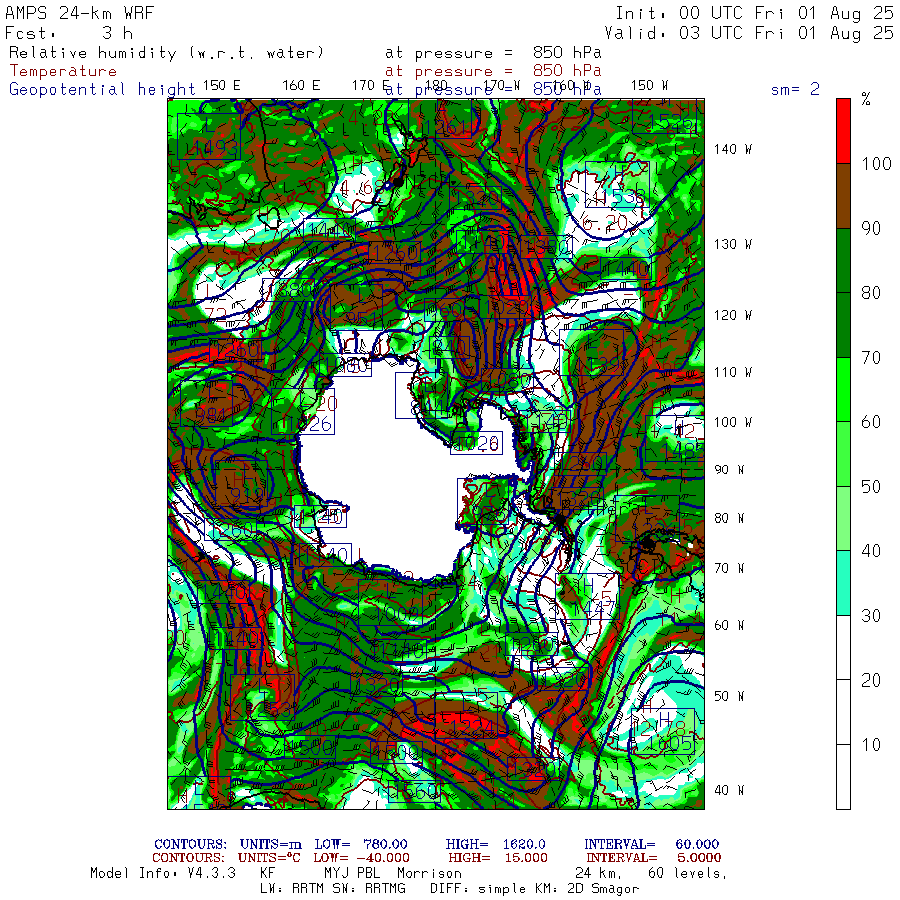Click the '%' unit above the color bar
This screenshot has width=900, height=900.
pos(866,99)
